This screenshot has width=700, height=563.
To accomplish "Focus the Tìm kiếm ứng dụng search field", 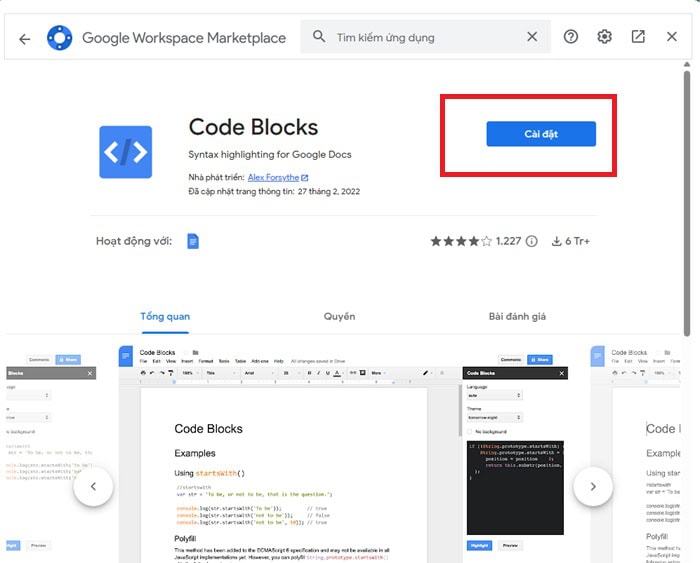I will 425,37.
